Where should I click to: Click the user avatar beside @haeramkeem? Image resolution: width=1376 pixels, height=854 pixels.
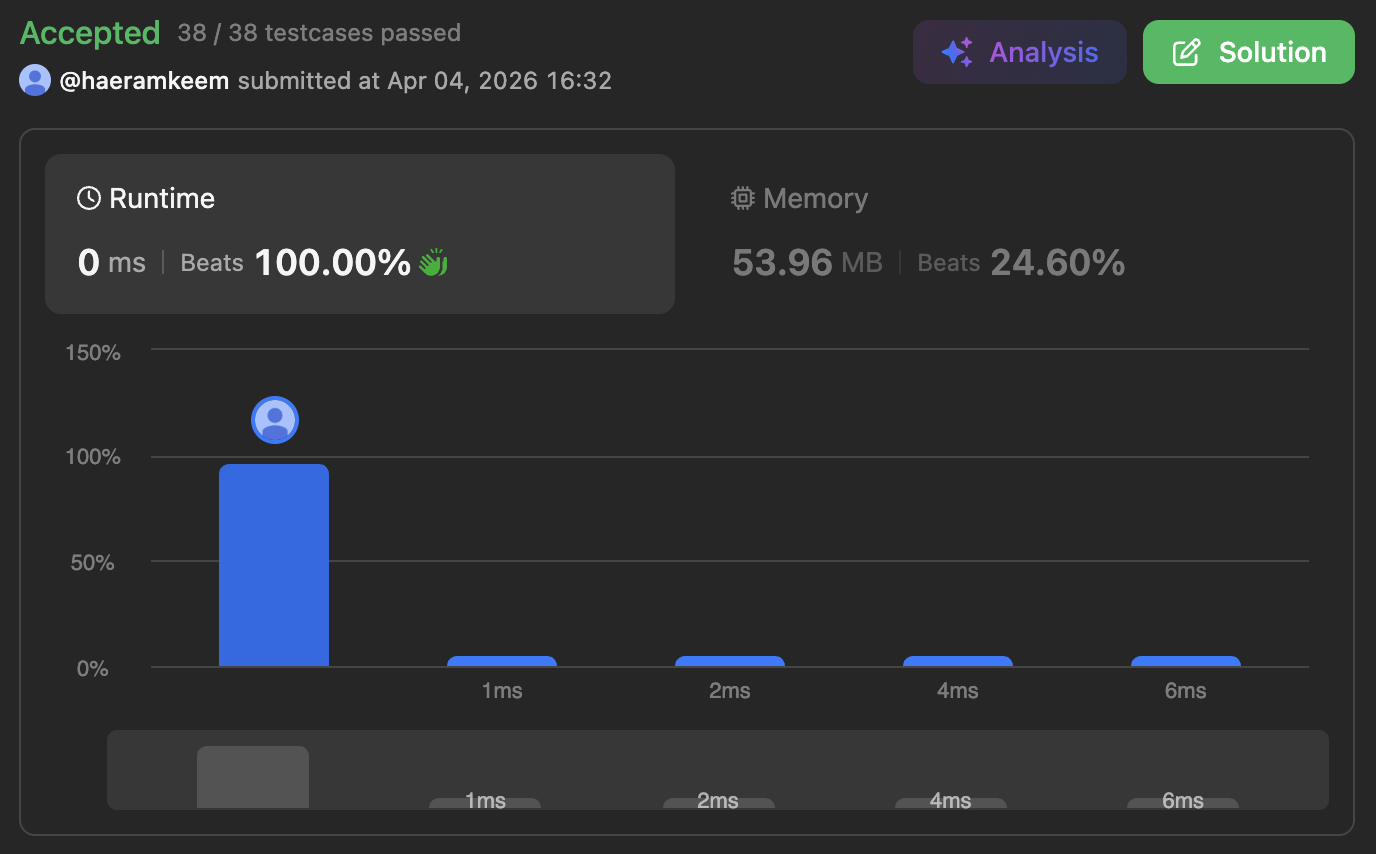(35, 80)
